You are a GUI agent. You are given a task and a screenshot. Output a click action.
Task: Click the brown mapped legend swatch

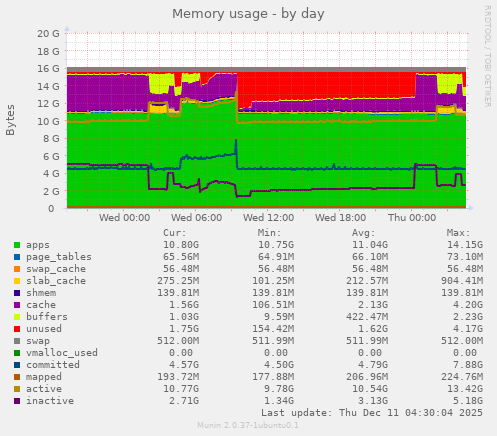[x=17, y=377]
